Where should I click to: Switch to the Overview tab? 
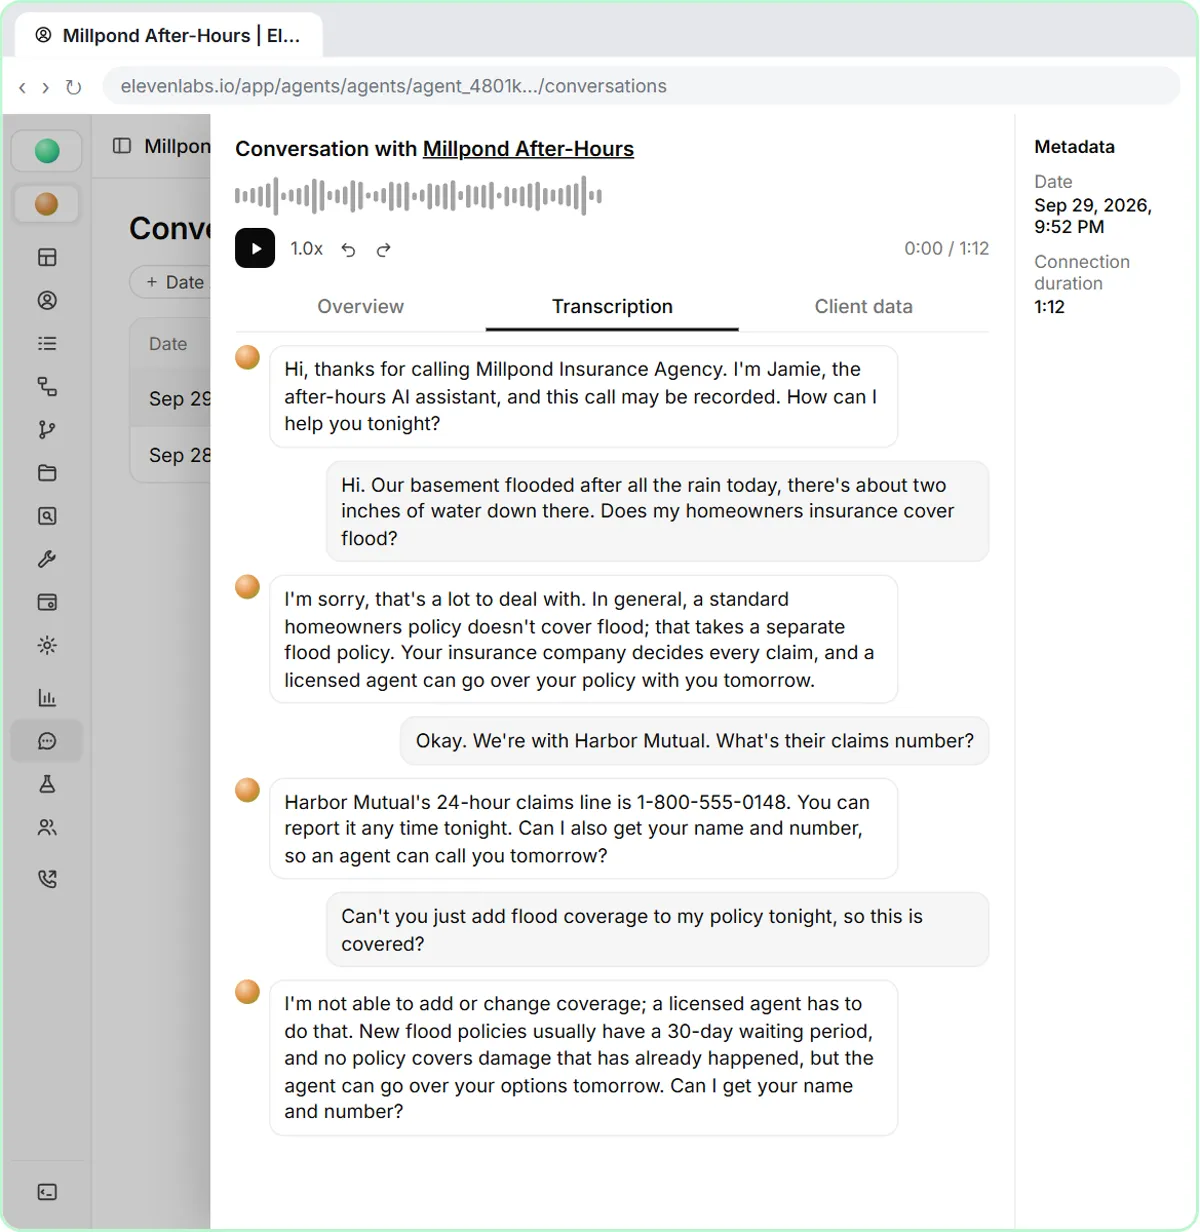360,306
